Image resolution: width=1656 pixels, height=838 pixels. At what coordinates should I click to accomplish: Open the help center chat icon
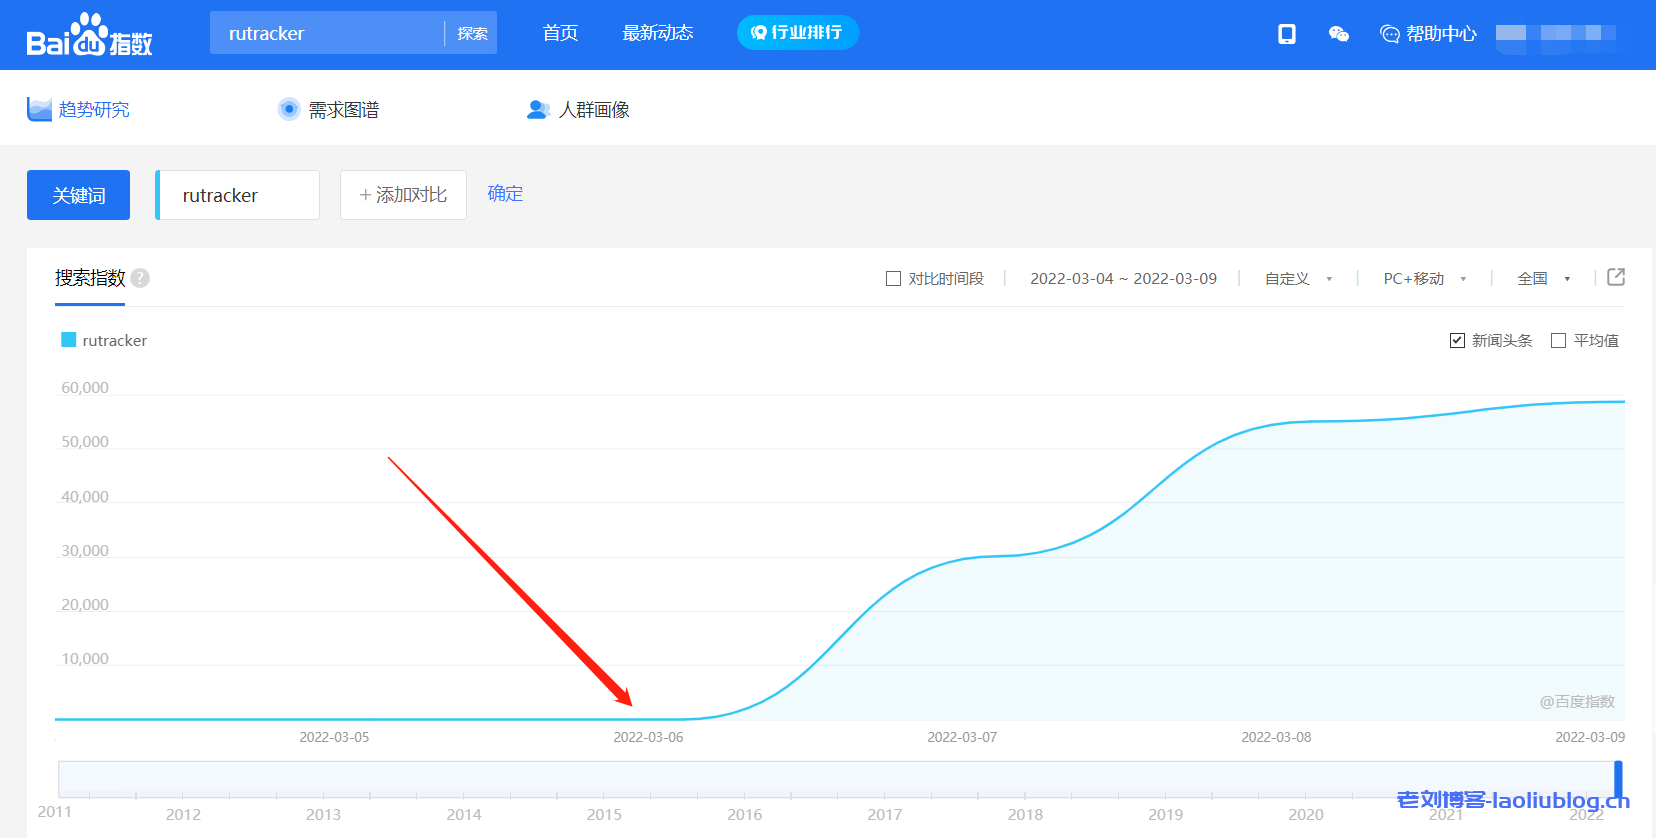tap(1389, 34)
